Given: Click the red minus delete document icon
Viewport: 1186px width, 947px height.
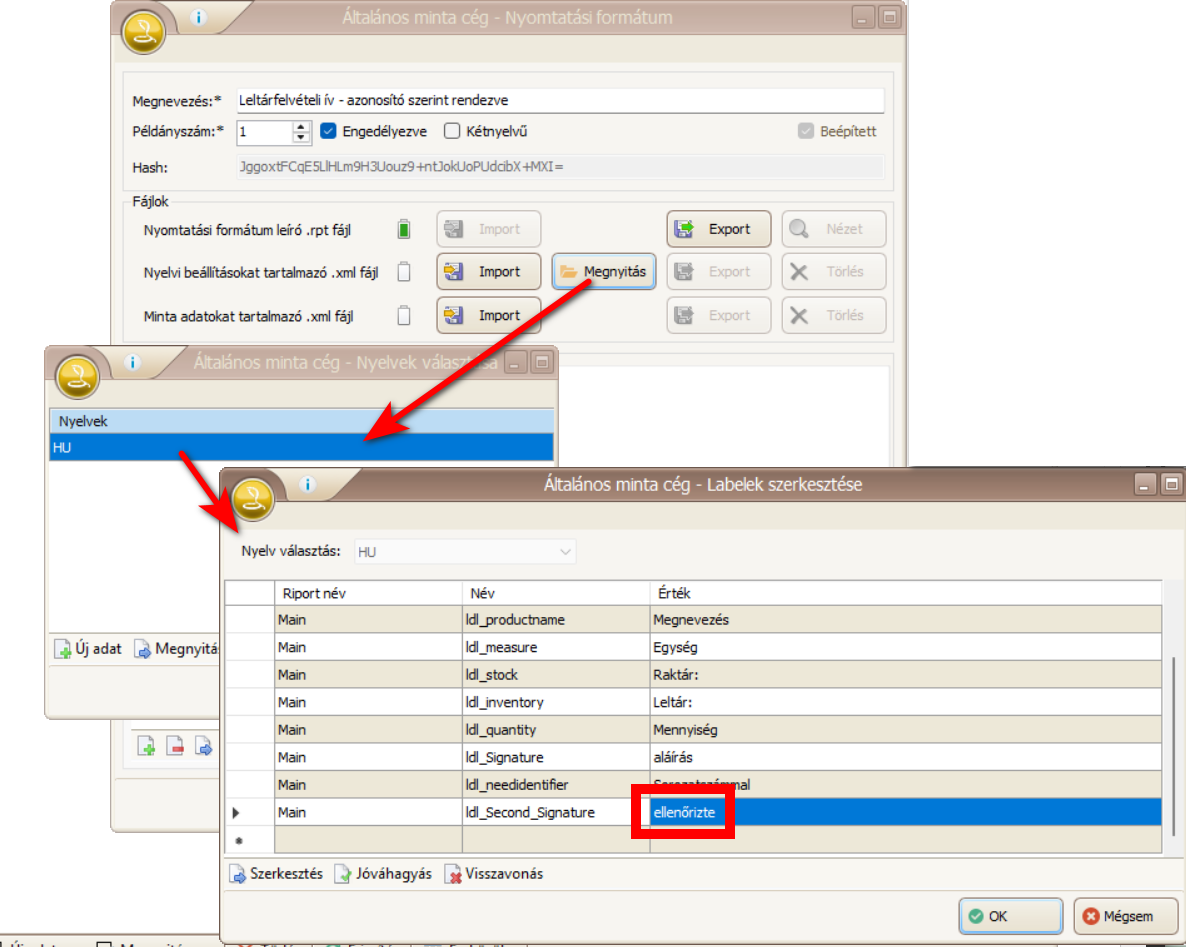Looking at the screenshot, I should coord(175,746).
